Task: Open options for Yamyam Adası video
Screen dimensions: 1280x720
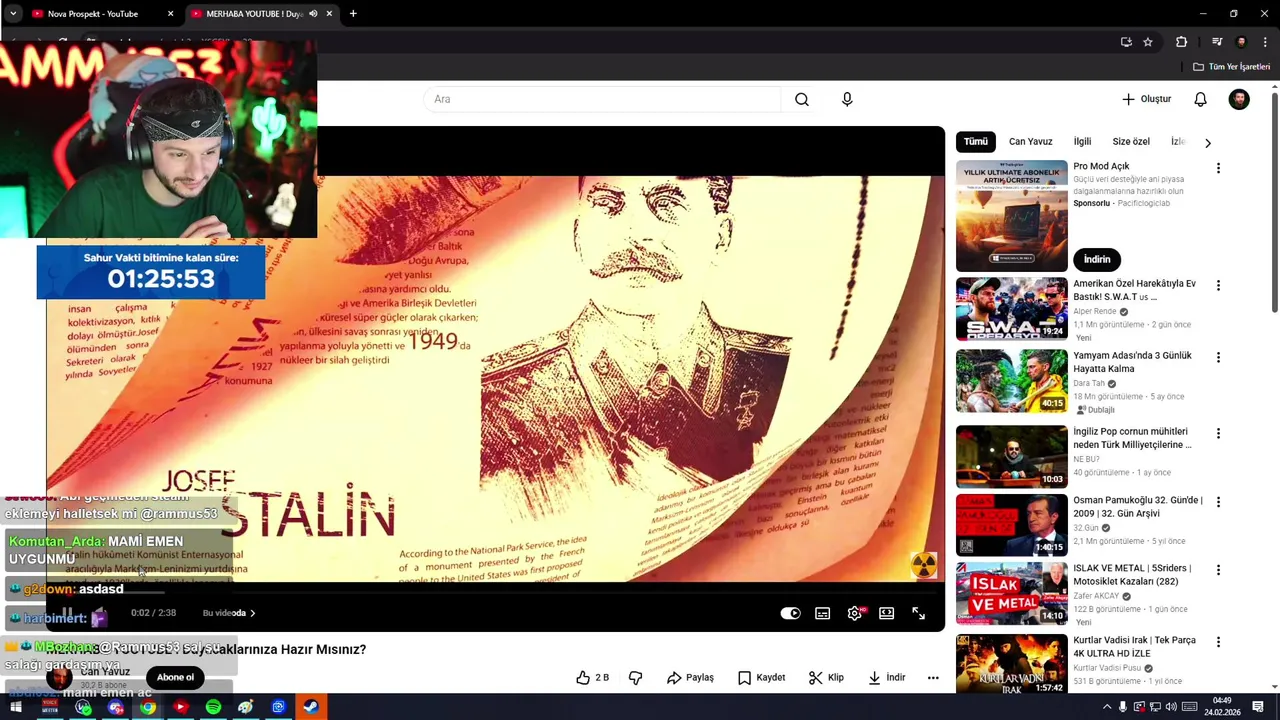Action: click(x=1218, y=357)
